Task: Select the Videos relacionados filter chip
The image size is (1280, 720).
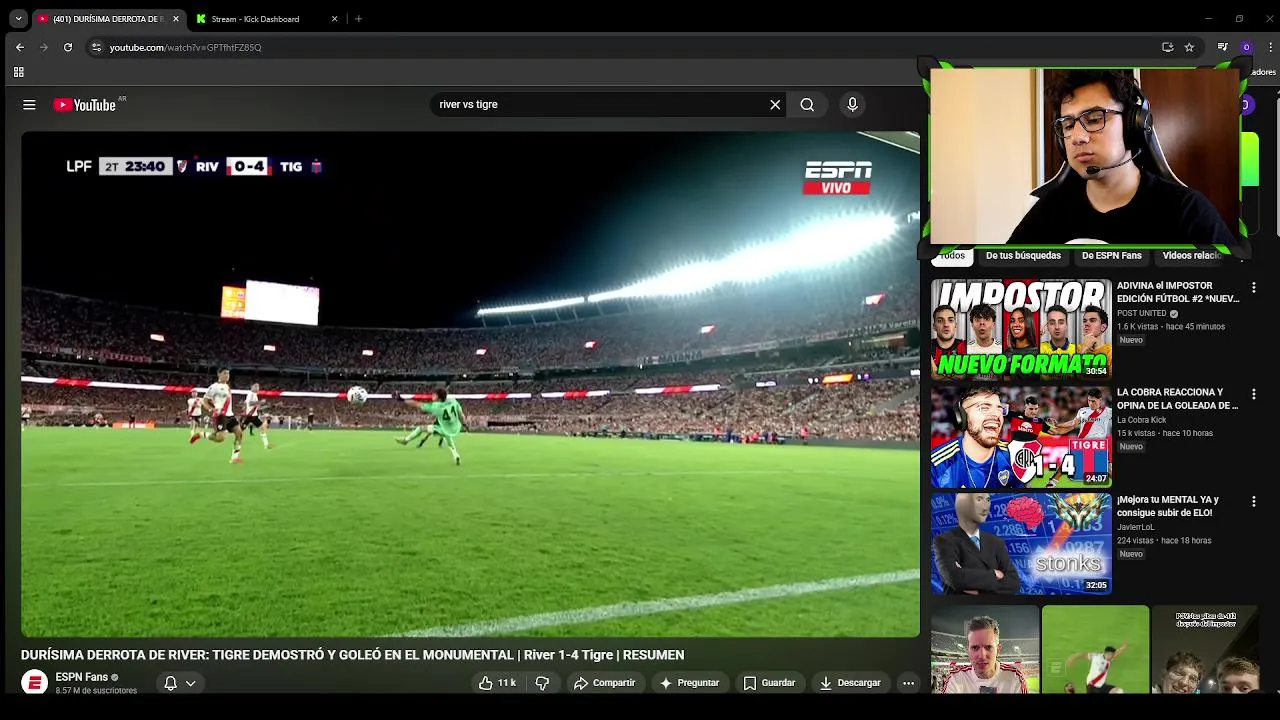Action: pyautogui.click(x=1192, y=256)
